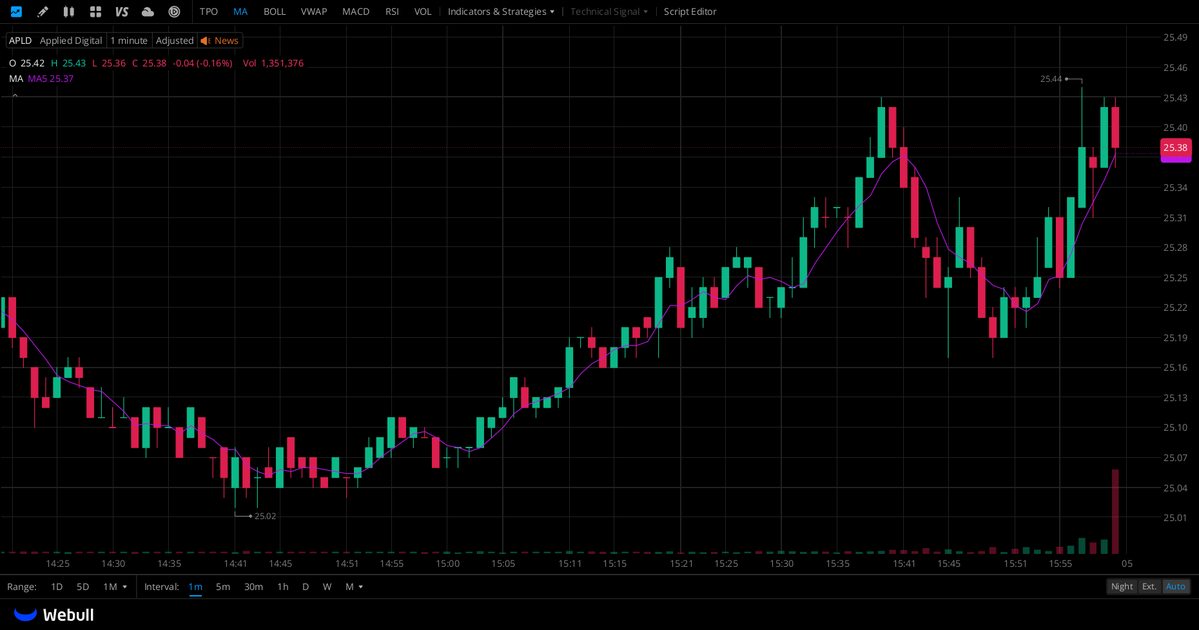Viewport: 1199px width, 630px height.
Task: Click the Adjusted price setting label
Action: click(x=174, y=41)
